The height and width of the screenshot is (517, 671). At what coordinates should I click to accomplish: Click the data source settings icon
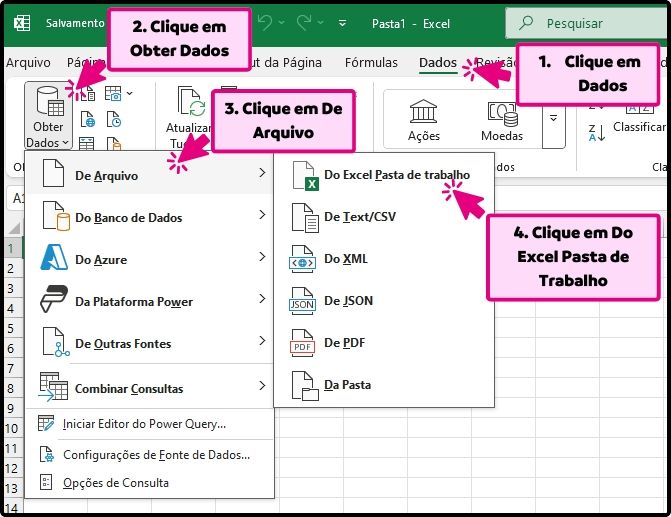46,454
